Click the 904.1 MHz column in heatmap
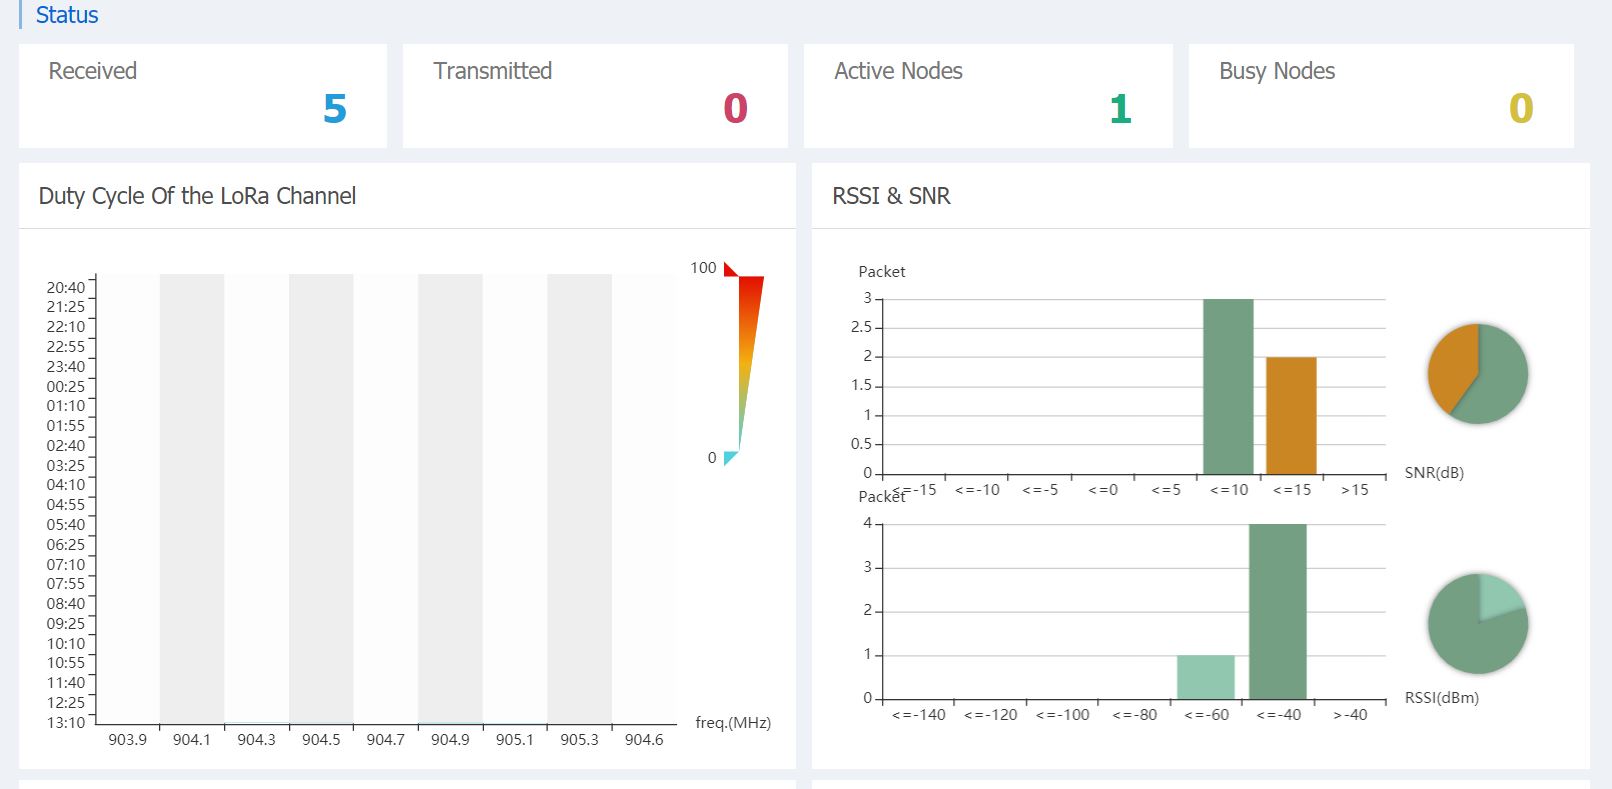 [192, 498]
